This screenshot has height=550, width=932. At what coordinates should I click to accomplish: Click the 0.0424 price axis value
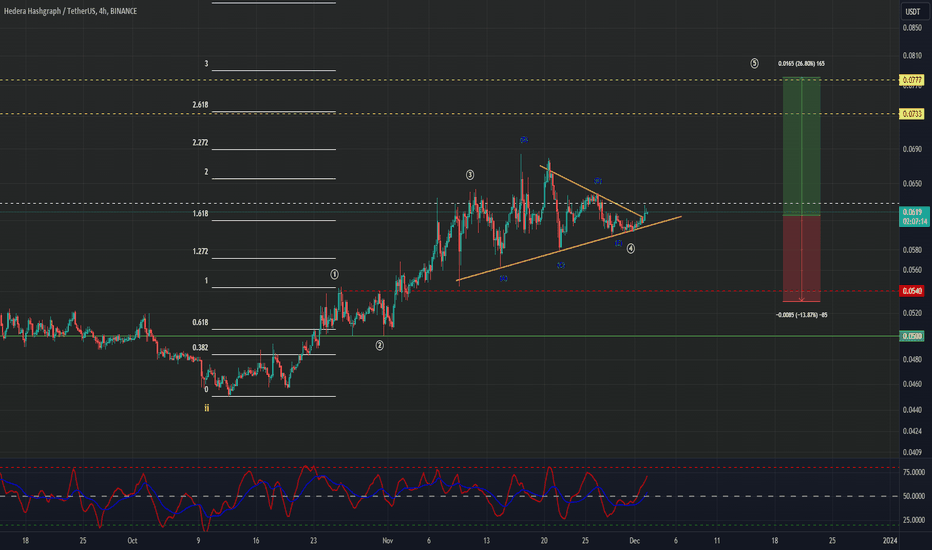[912, 431]
